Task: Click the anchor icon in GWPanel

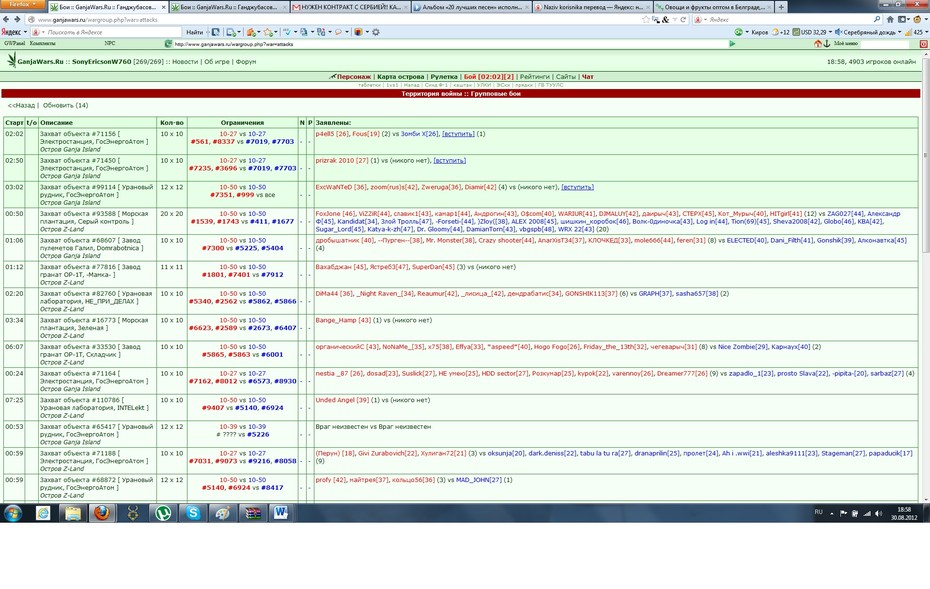Action: click(x=827, y=44)
